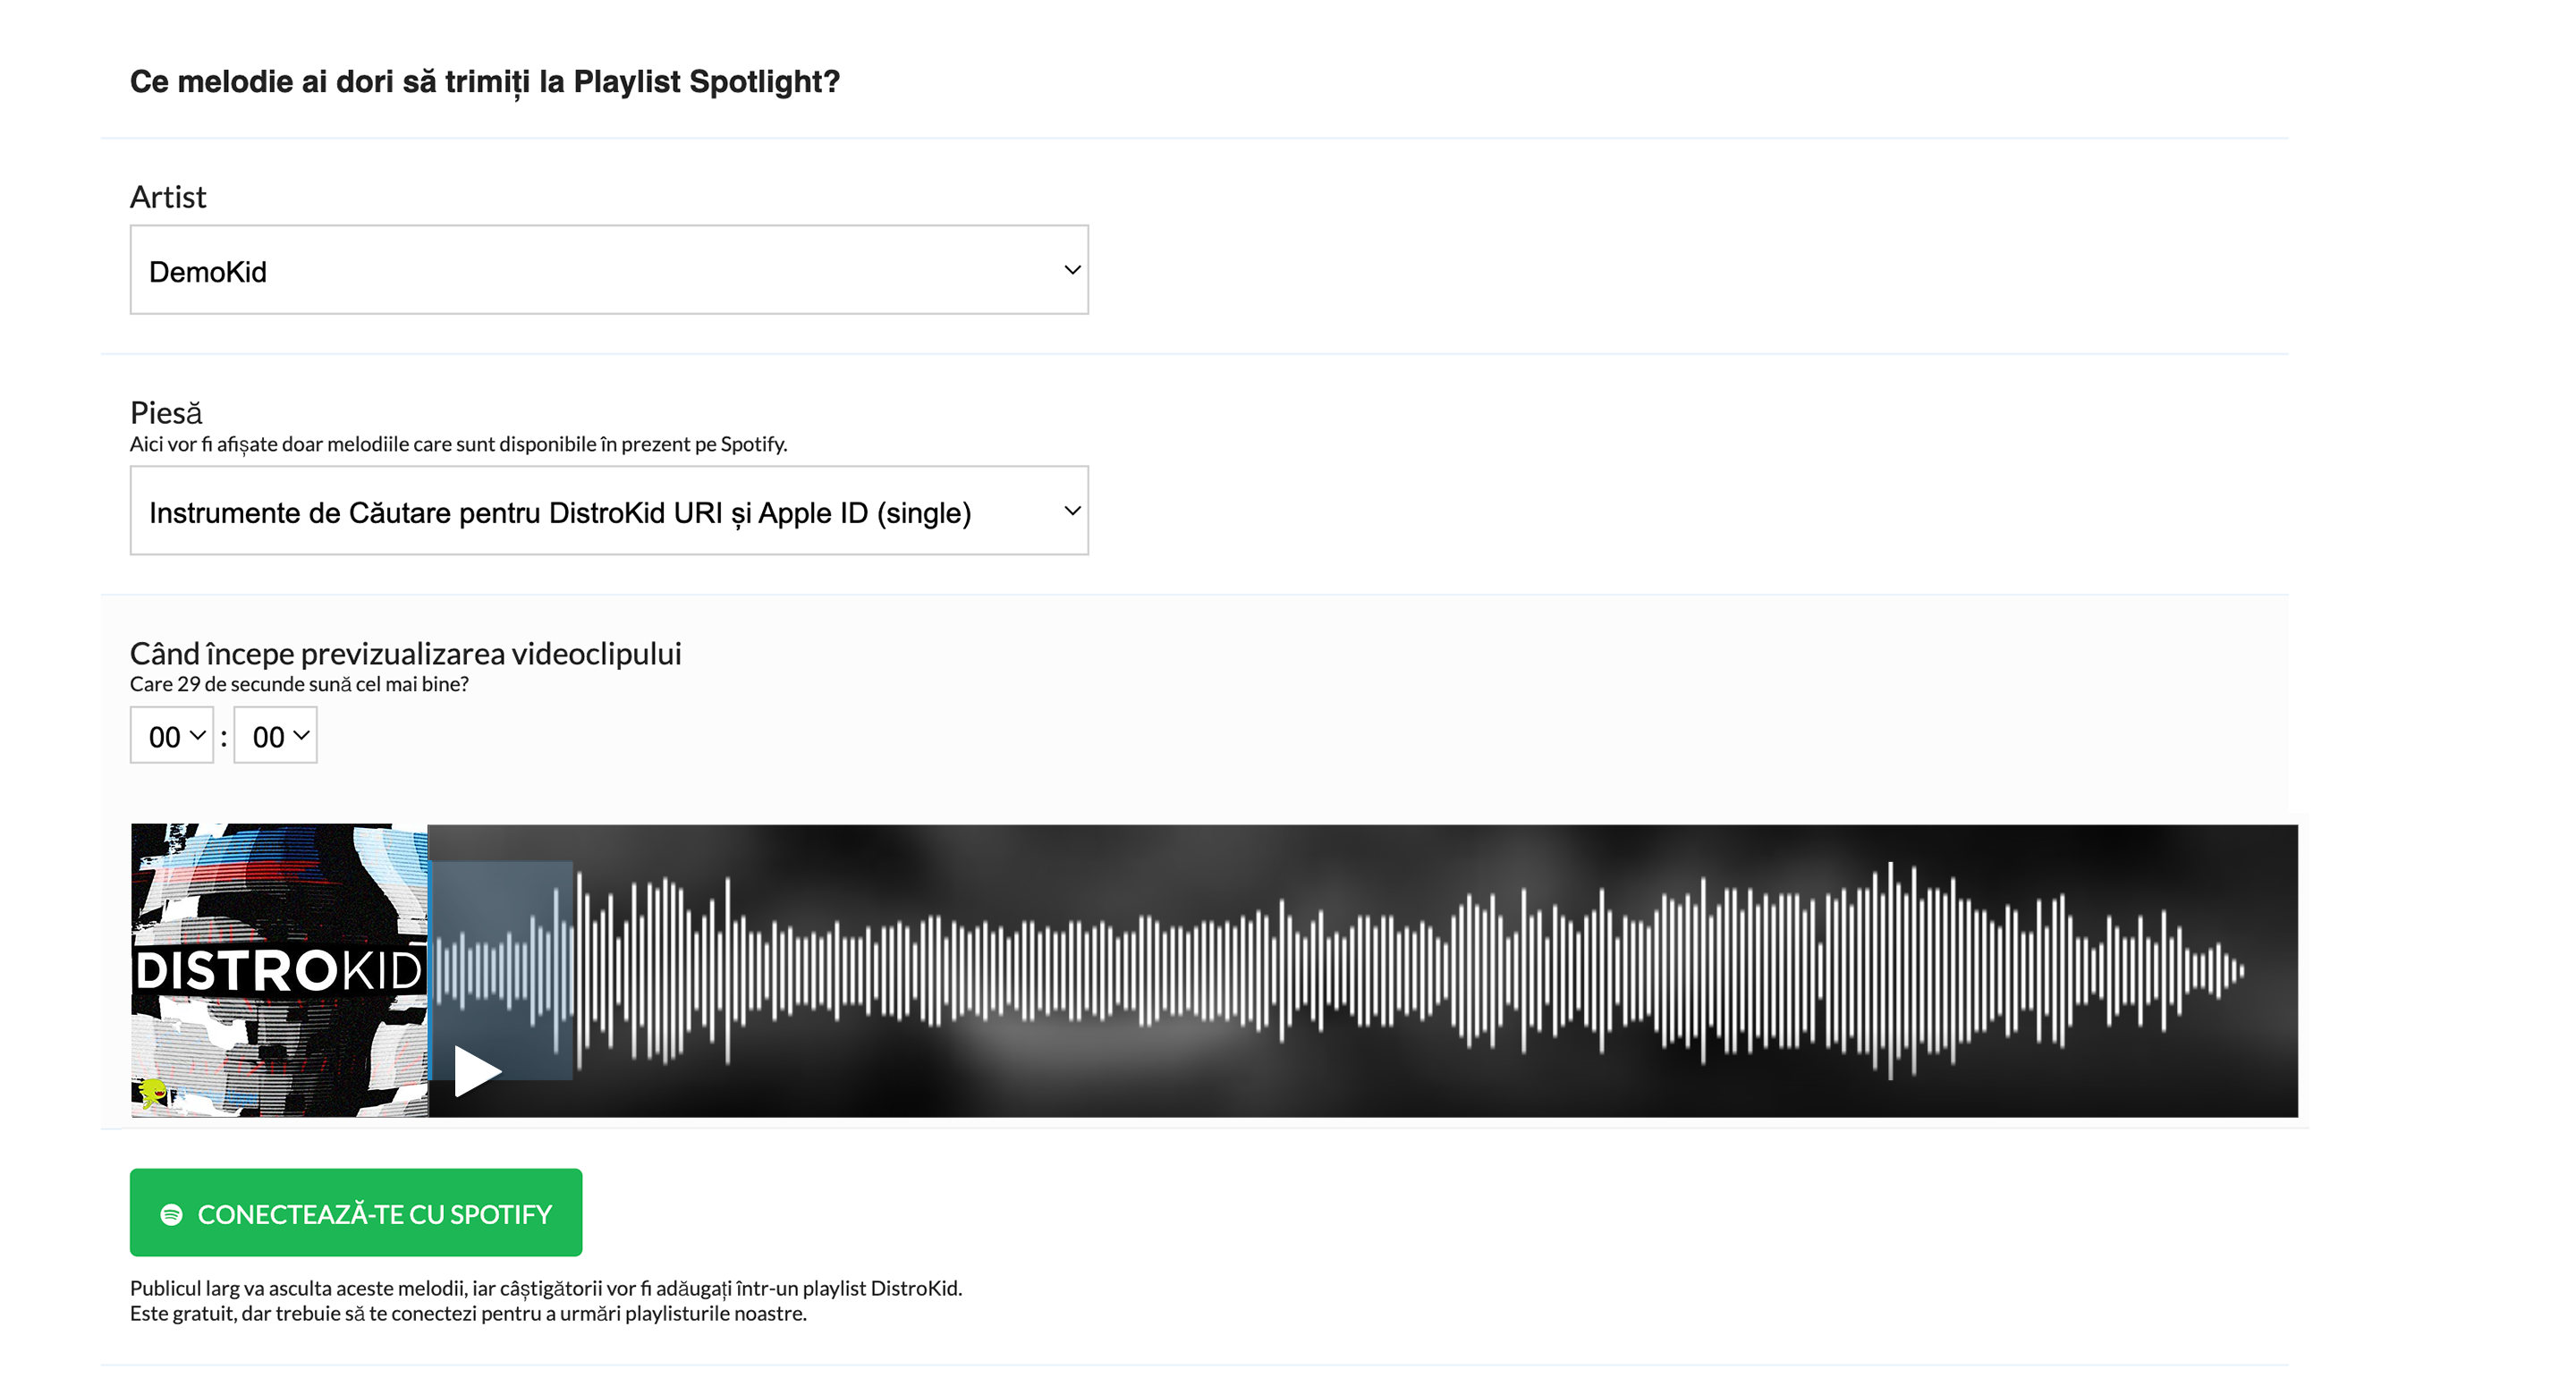Expand the Piesă song selection dropdown
The height and width of the screenshot is (1386, 2576).
point(609,511)
